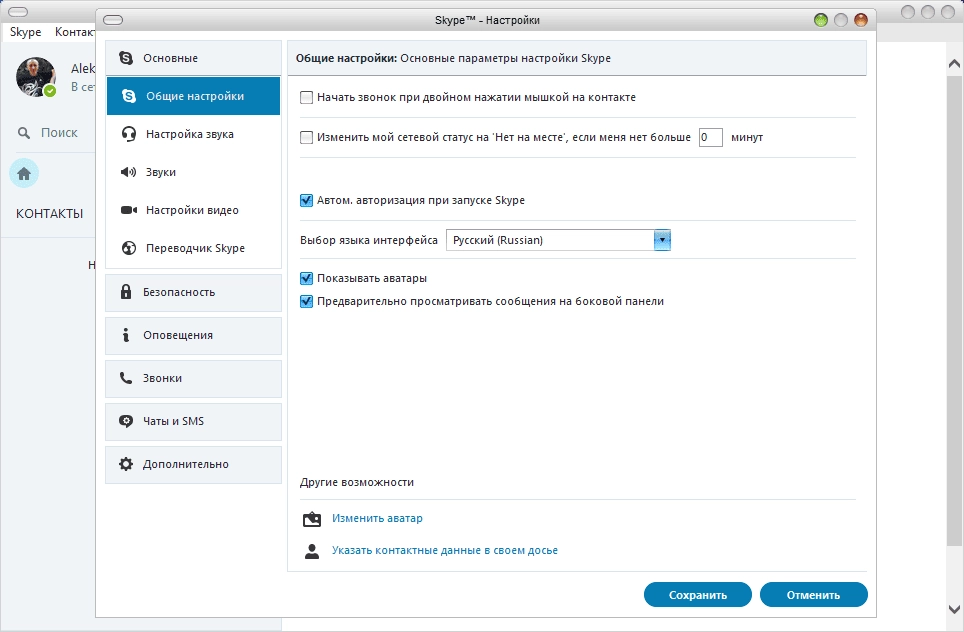Click the Skype logo icon beside Основные
The width and height of the screenshot is (964, 632).
pos(126,58)
